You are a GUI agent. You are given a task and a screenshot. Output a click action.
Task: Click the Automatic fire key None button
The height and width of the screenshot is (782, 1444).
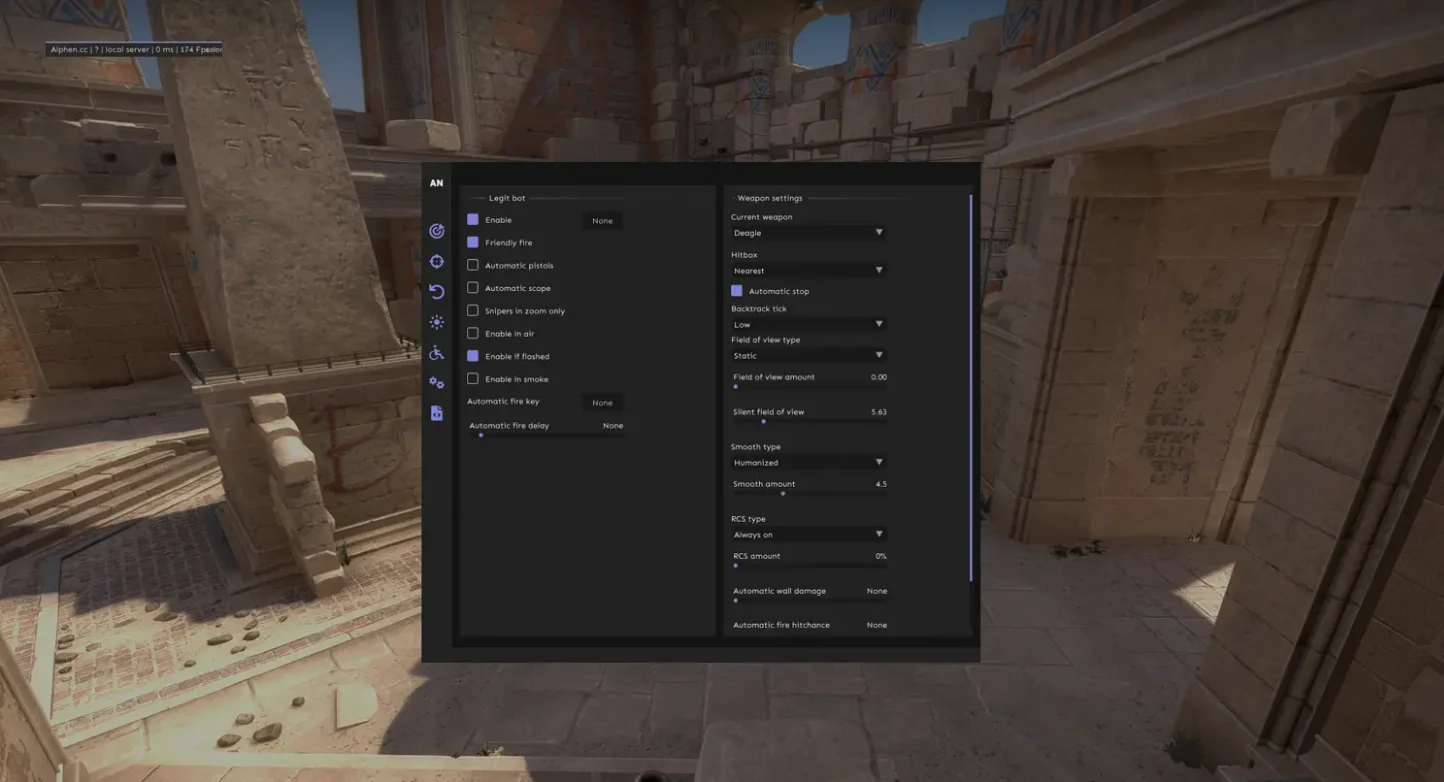602,403
